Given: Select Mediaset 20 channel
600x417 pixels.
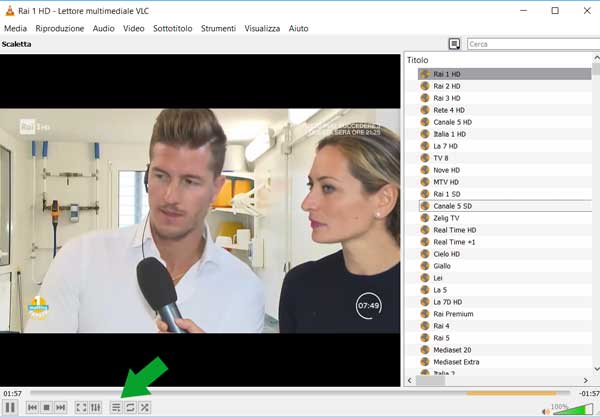Looking at the screenshot, I should (504, 350).
